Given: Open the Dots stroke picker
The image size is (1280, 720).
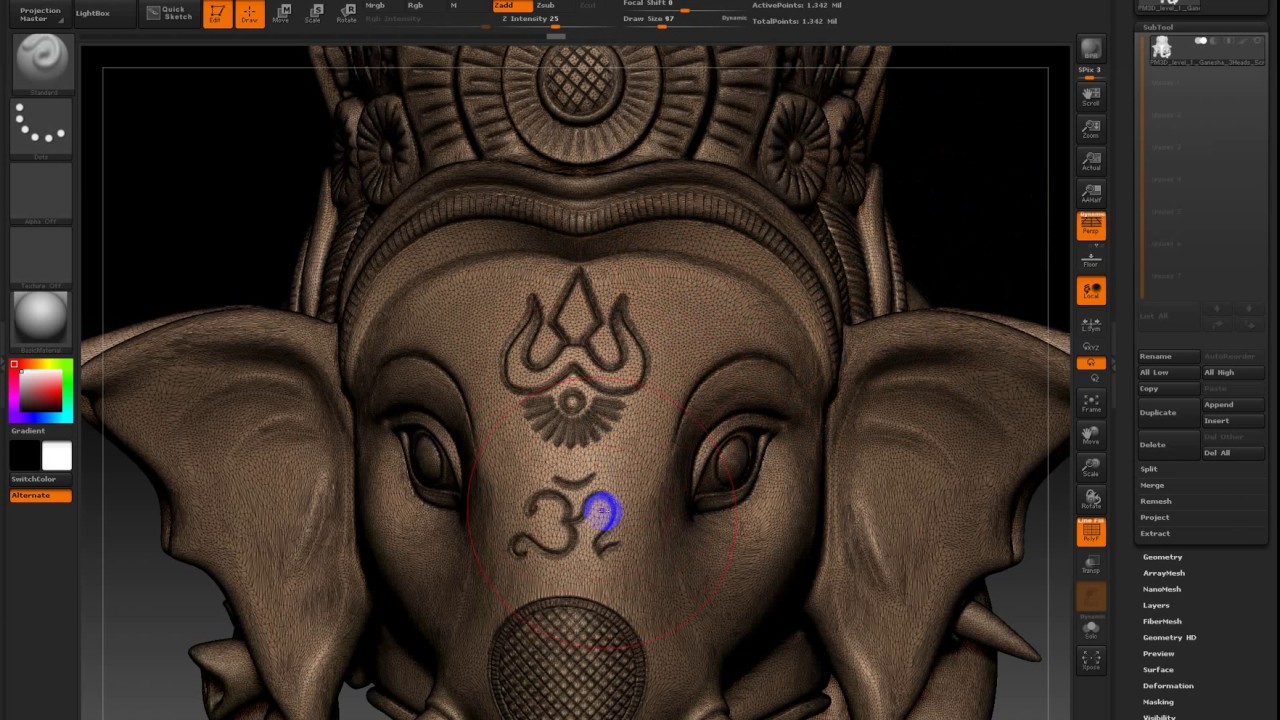Looking at the screenshot, I should point(41,130).
